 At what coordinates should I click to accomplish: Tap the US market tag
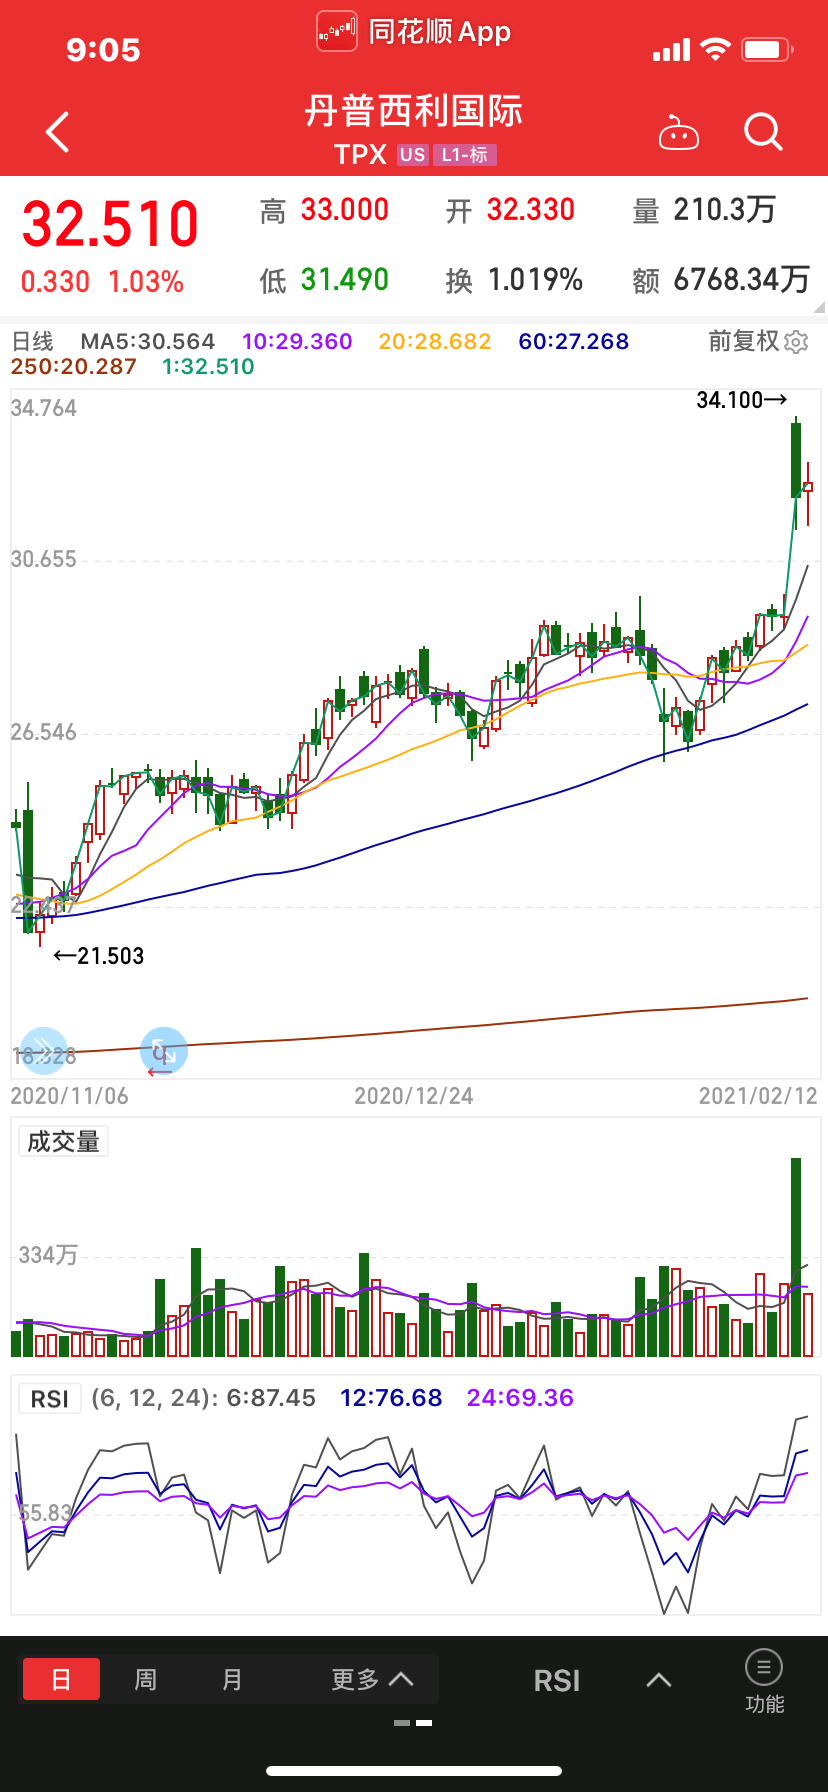click(412, 155)
